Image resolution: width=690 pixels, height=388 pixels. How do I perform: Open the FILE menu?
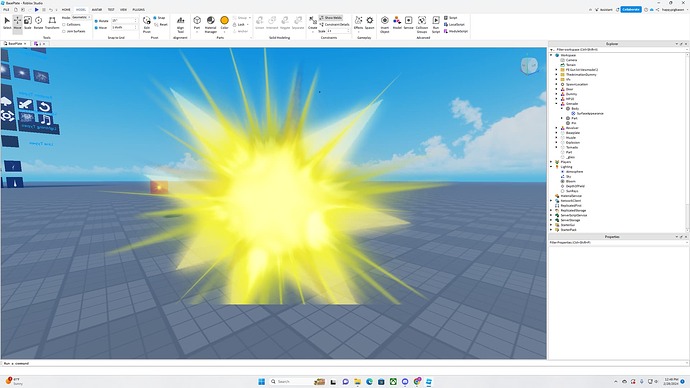pyautogui.click(x=6, y=9)
